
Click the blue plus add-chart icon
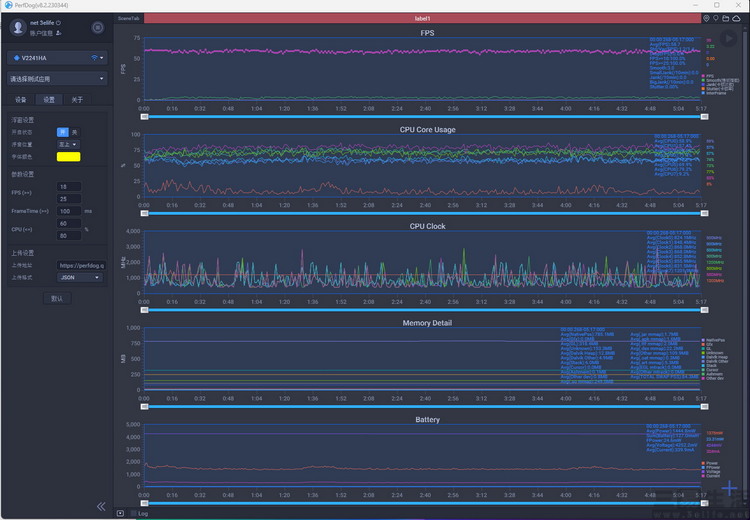coord(729,488)
